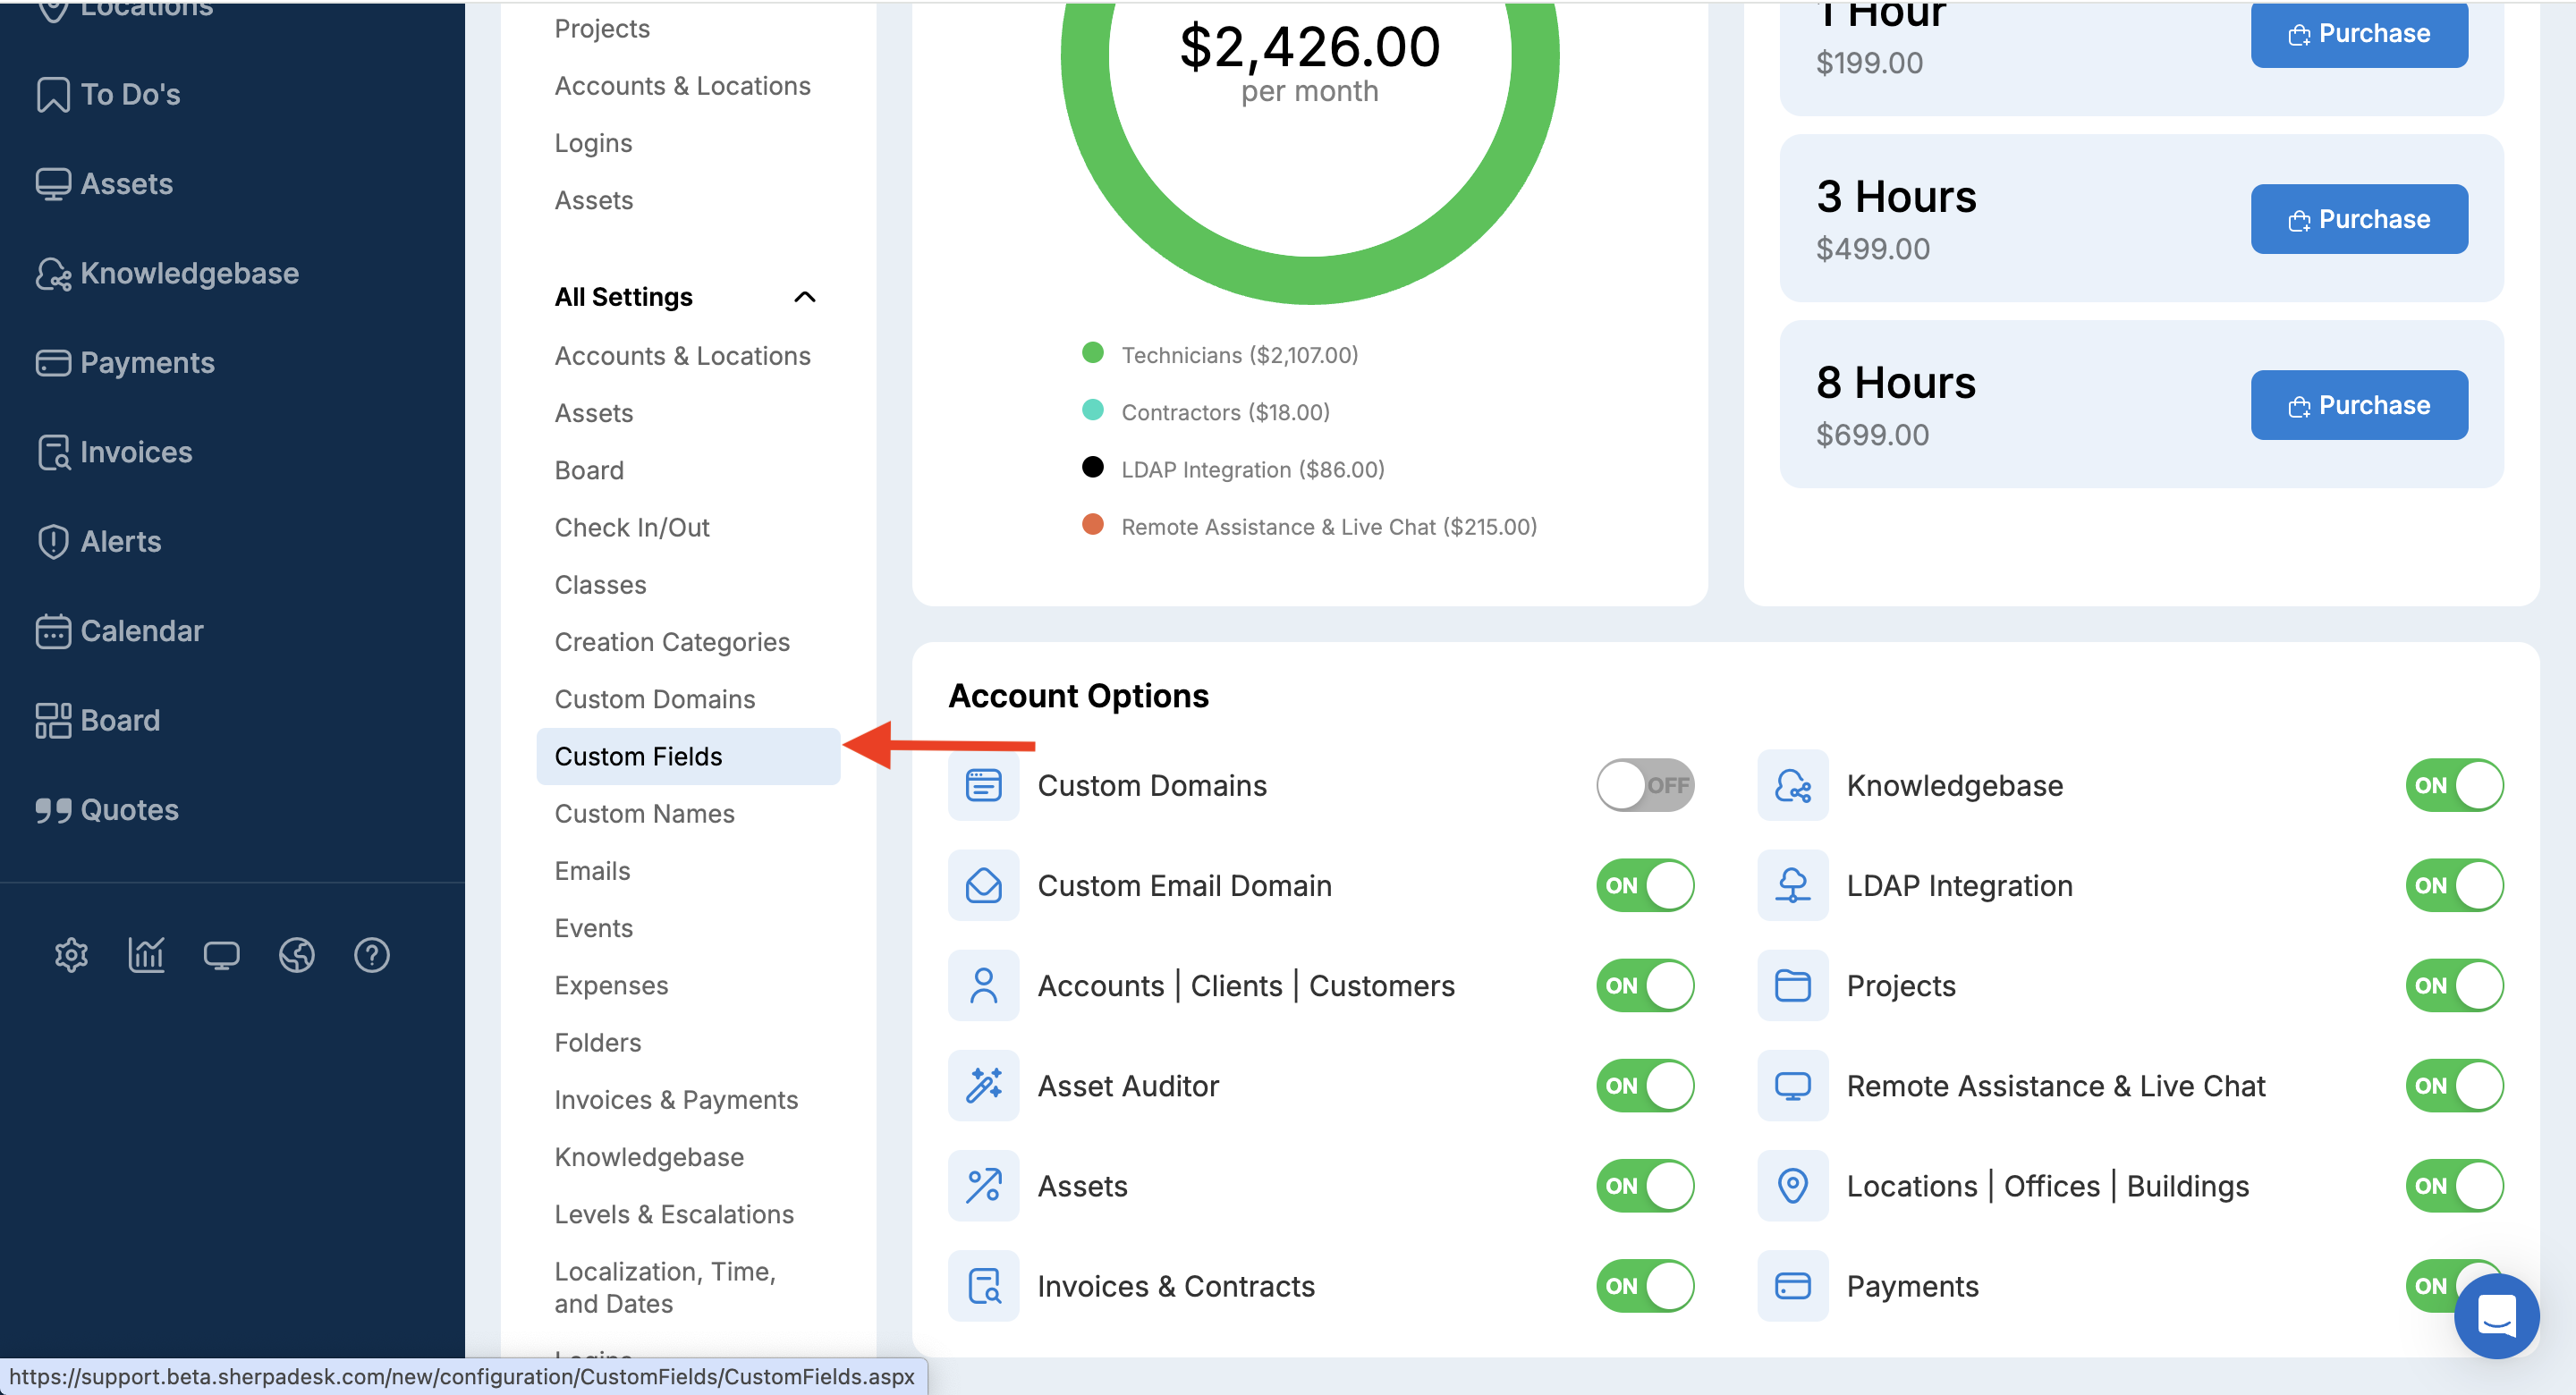Collapse the All Settings section chevron

804,297
